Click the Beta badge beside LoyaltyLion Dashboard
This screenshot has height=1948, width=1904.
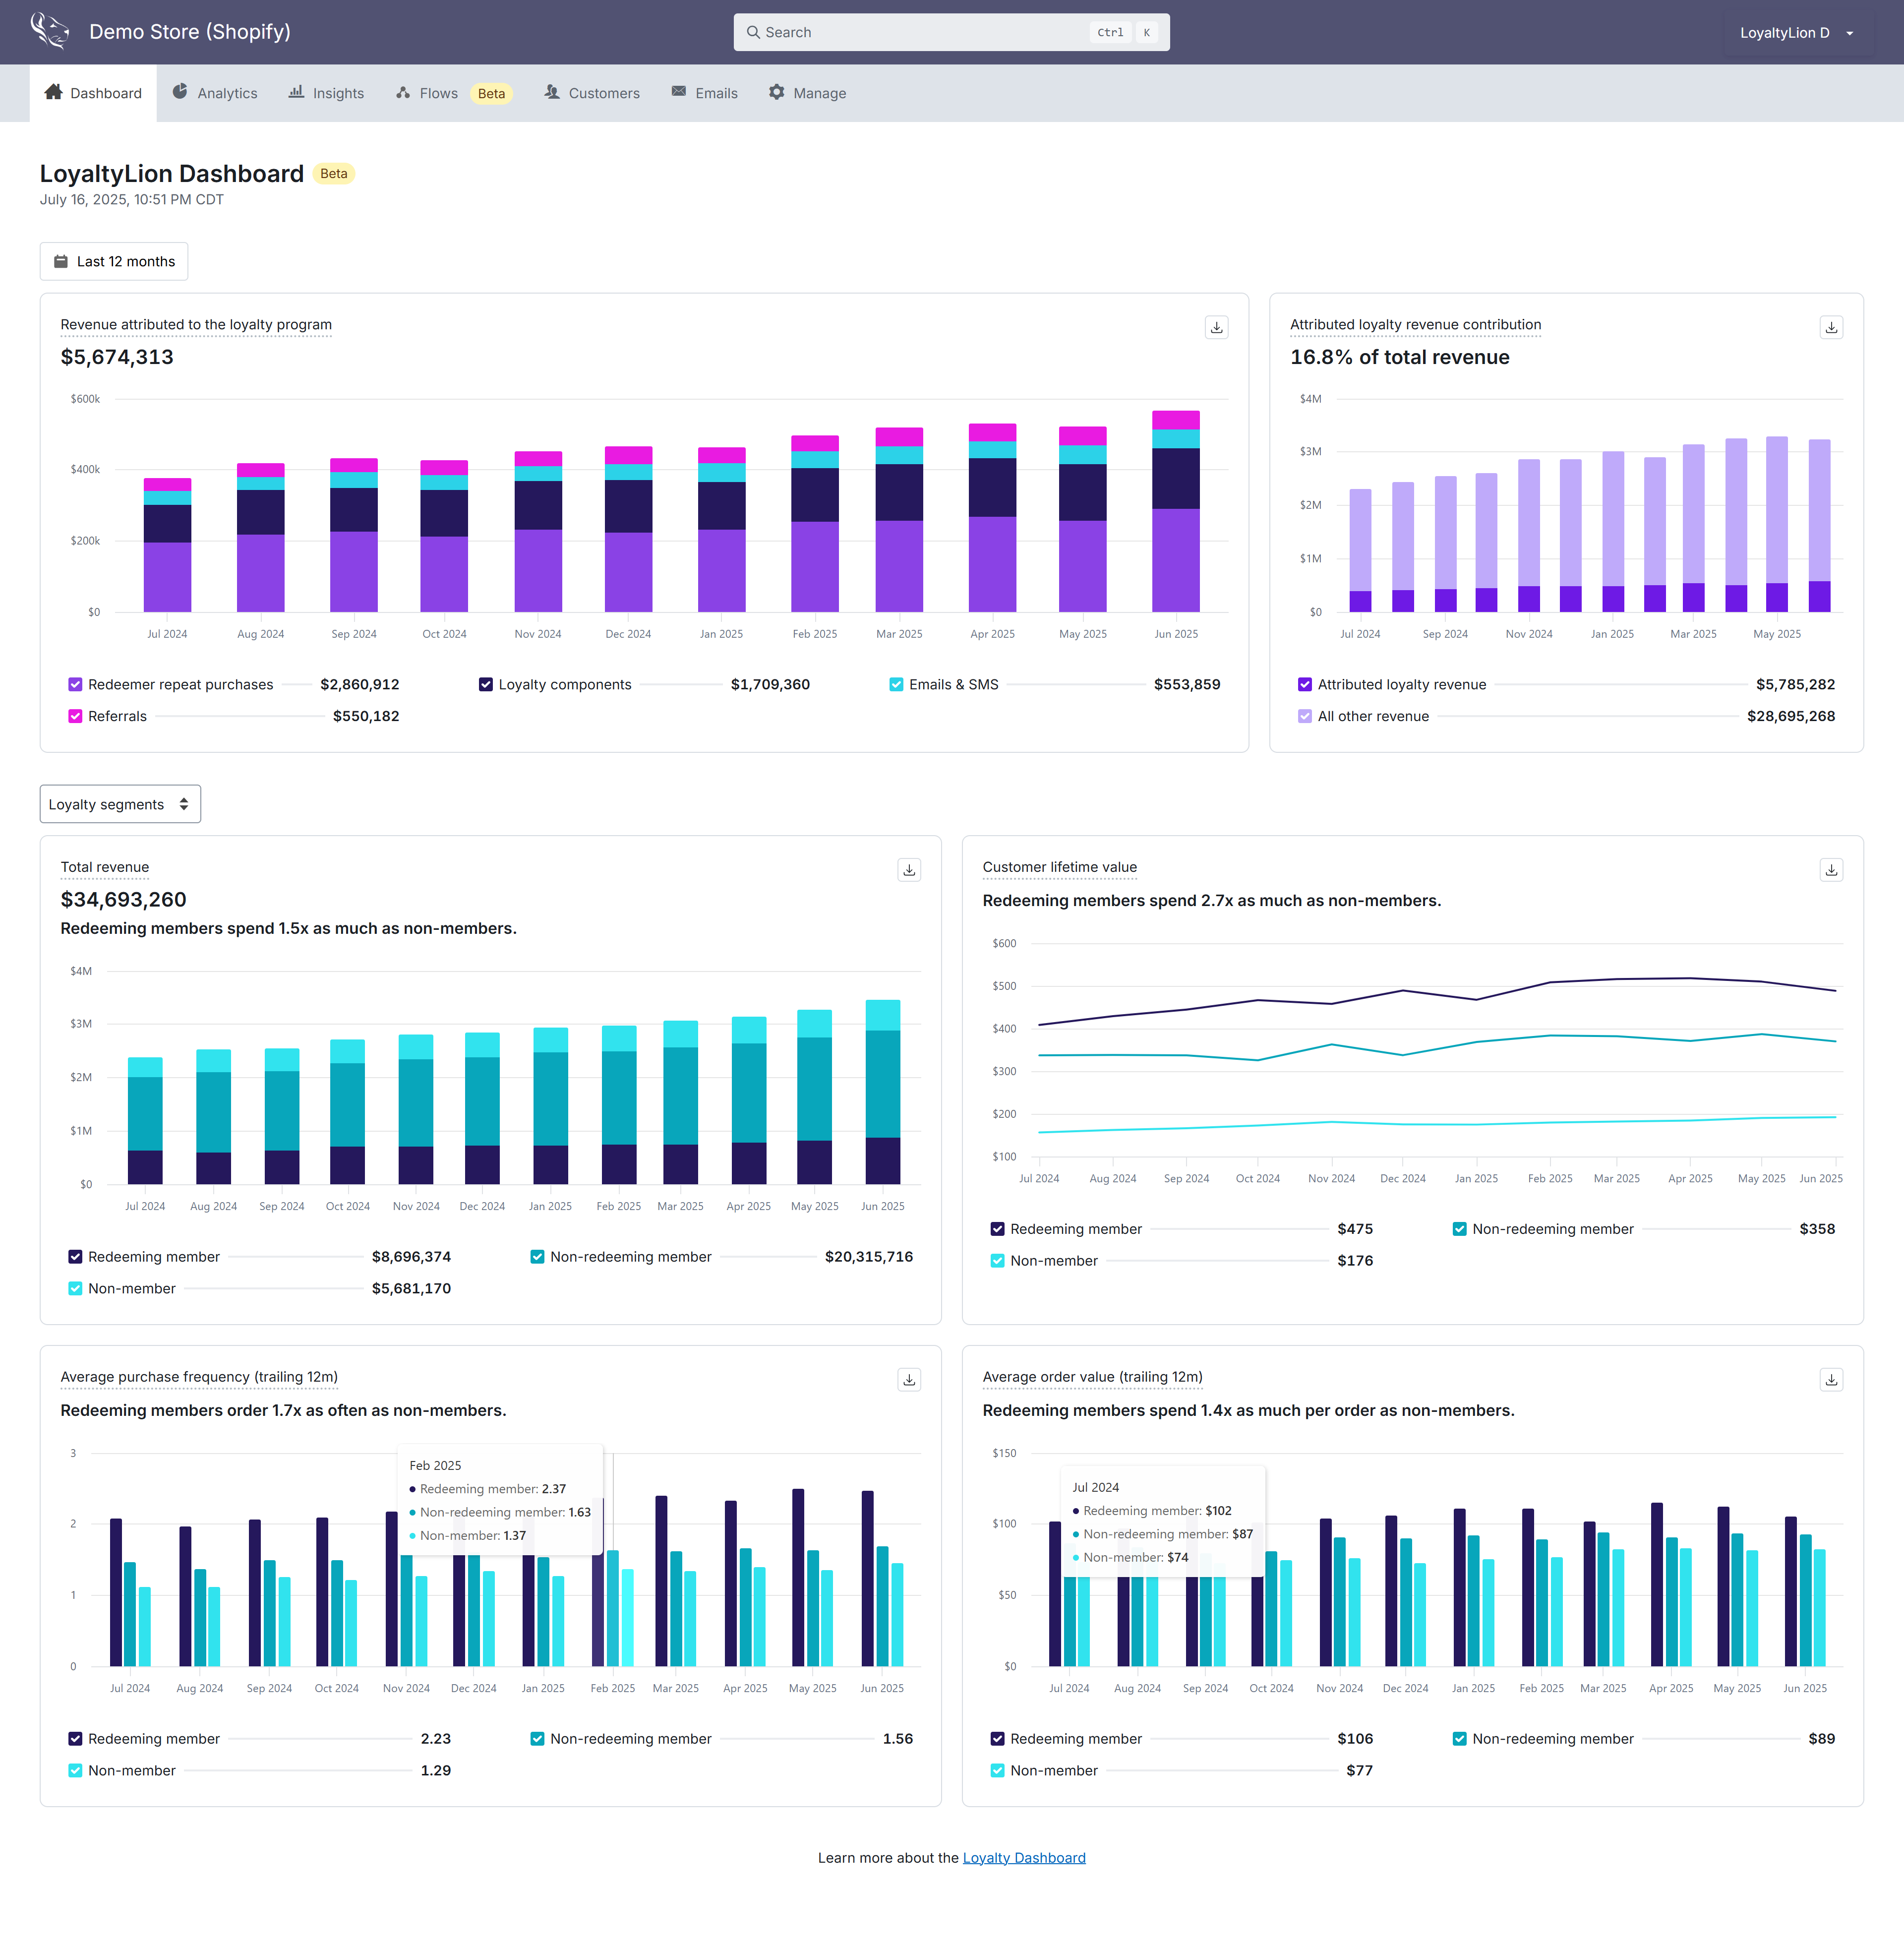[x=334, y=174]
